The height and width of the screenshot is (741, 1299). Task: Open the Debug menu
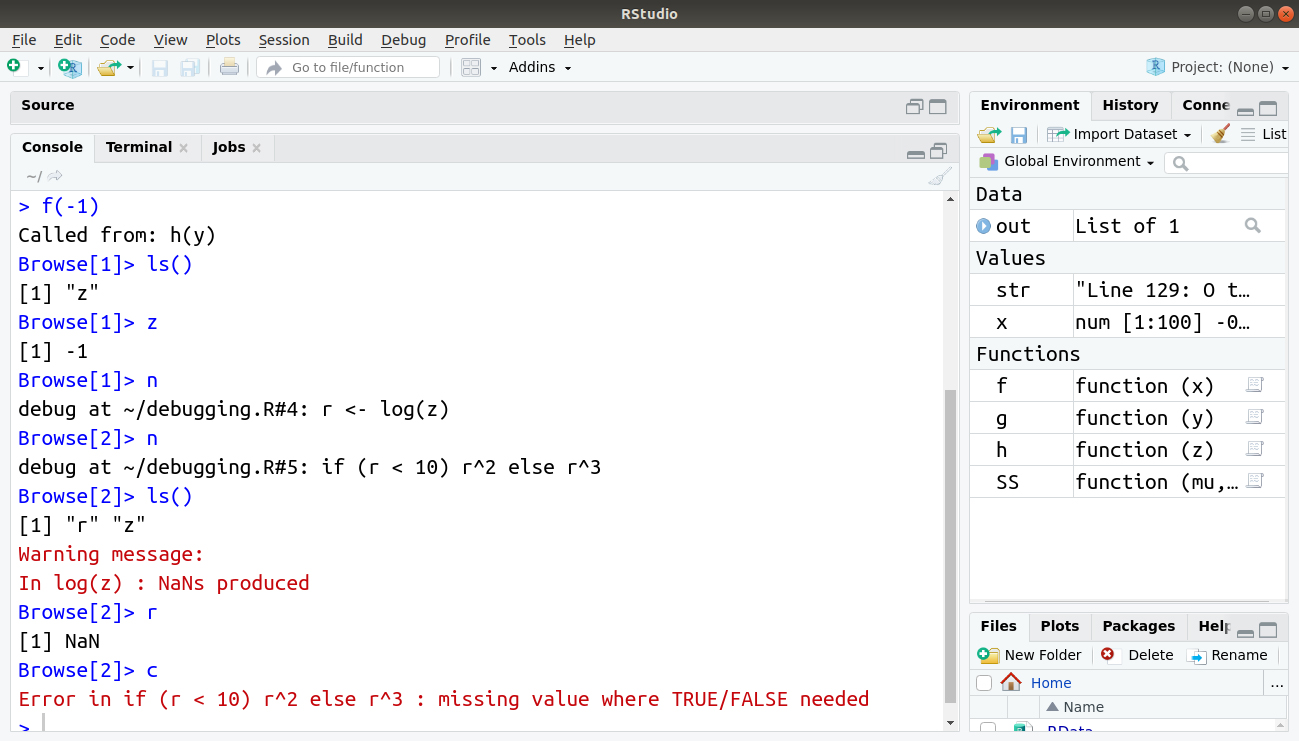click(x=403, y=40)
